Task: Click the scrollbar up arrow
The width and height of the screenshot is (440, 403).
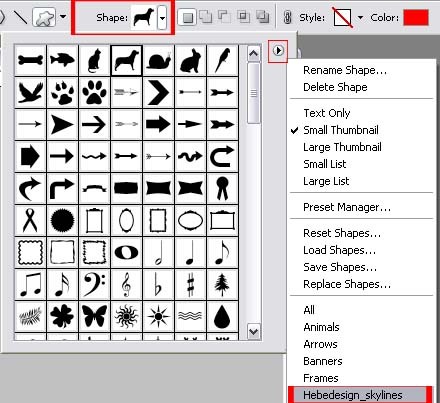Action: 254,53
